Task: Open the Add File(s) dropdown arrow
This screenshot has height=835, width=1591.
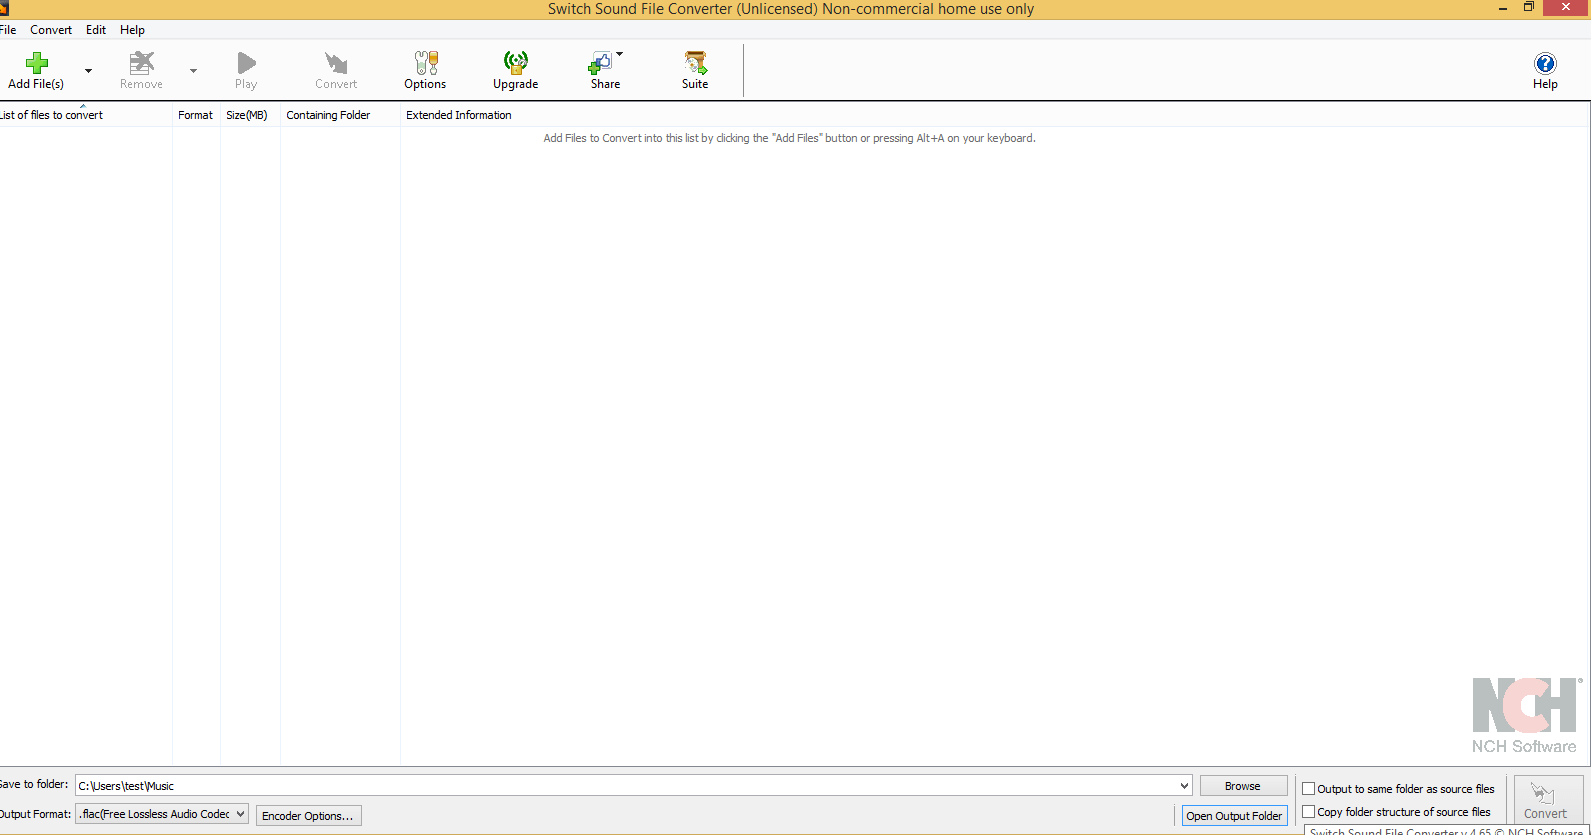Action: (89, 71)
